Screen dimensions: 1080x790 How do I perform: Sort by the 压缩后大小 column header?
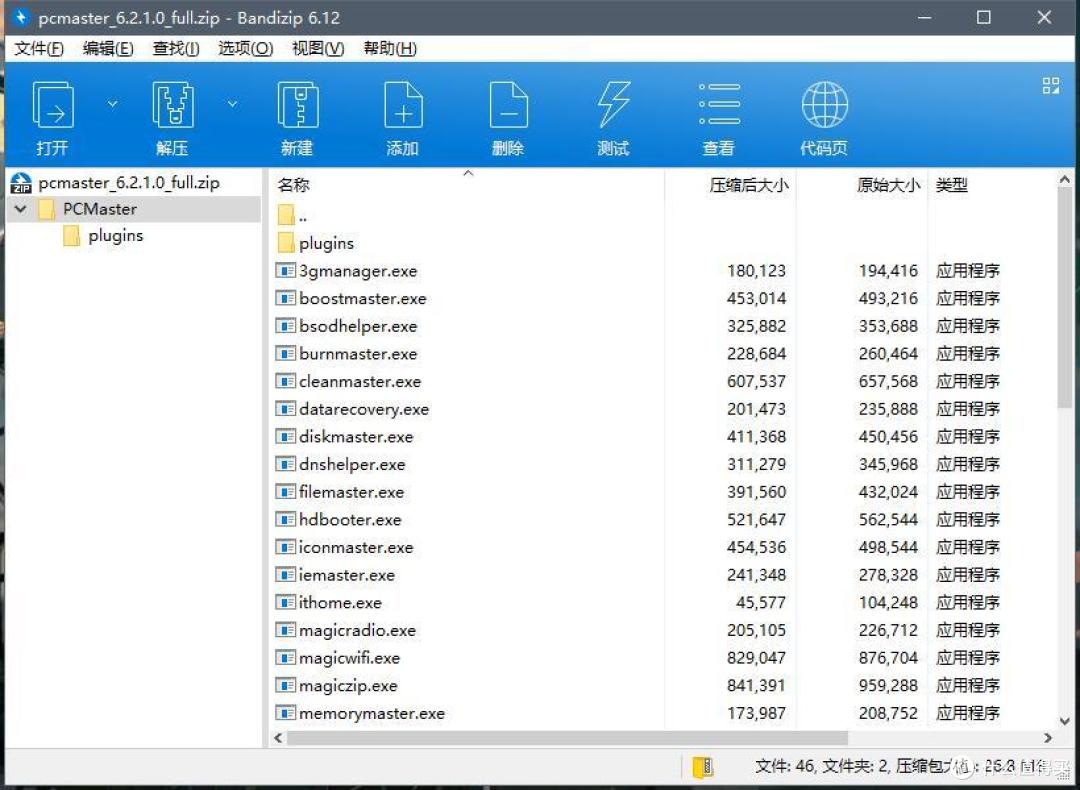pyautogui.click(x=749, y=185)
